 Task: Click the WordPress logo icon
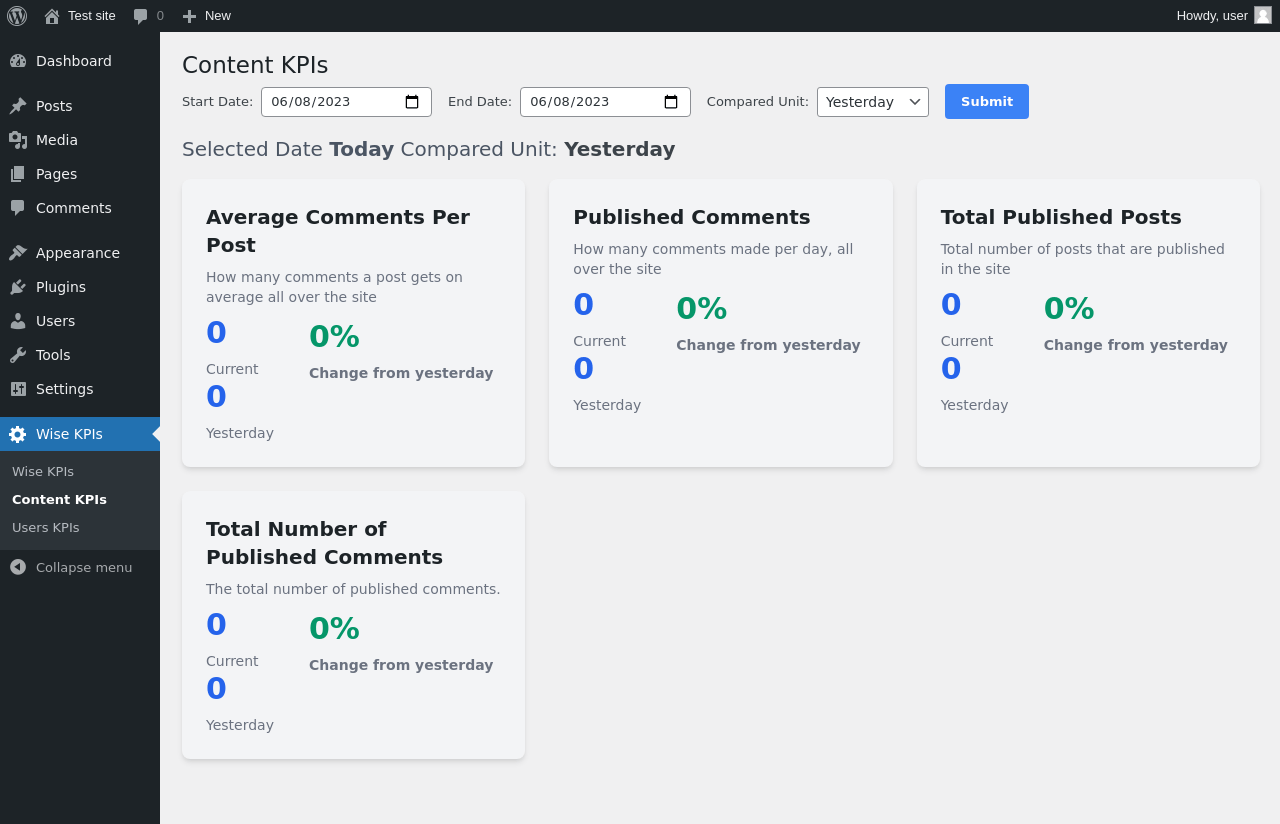[x=17, y=16]
